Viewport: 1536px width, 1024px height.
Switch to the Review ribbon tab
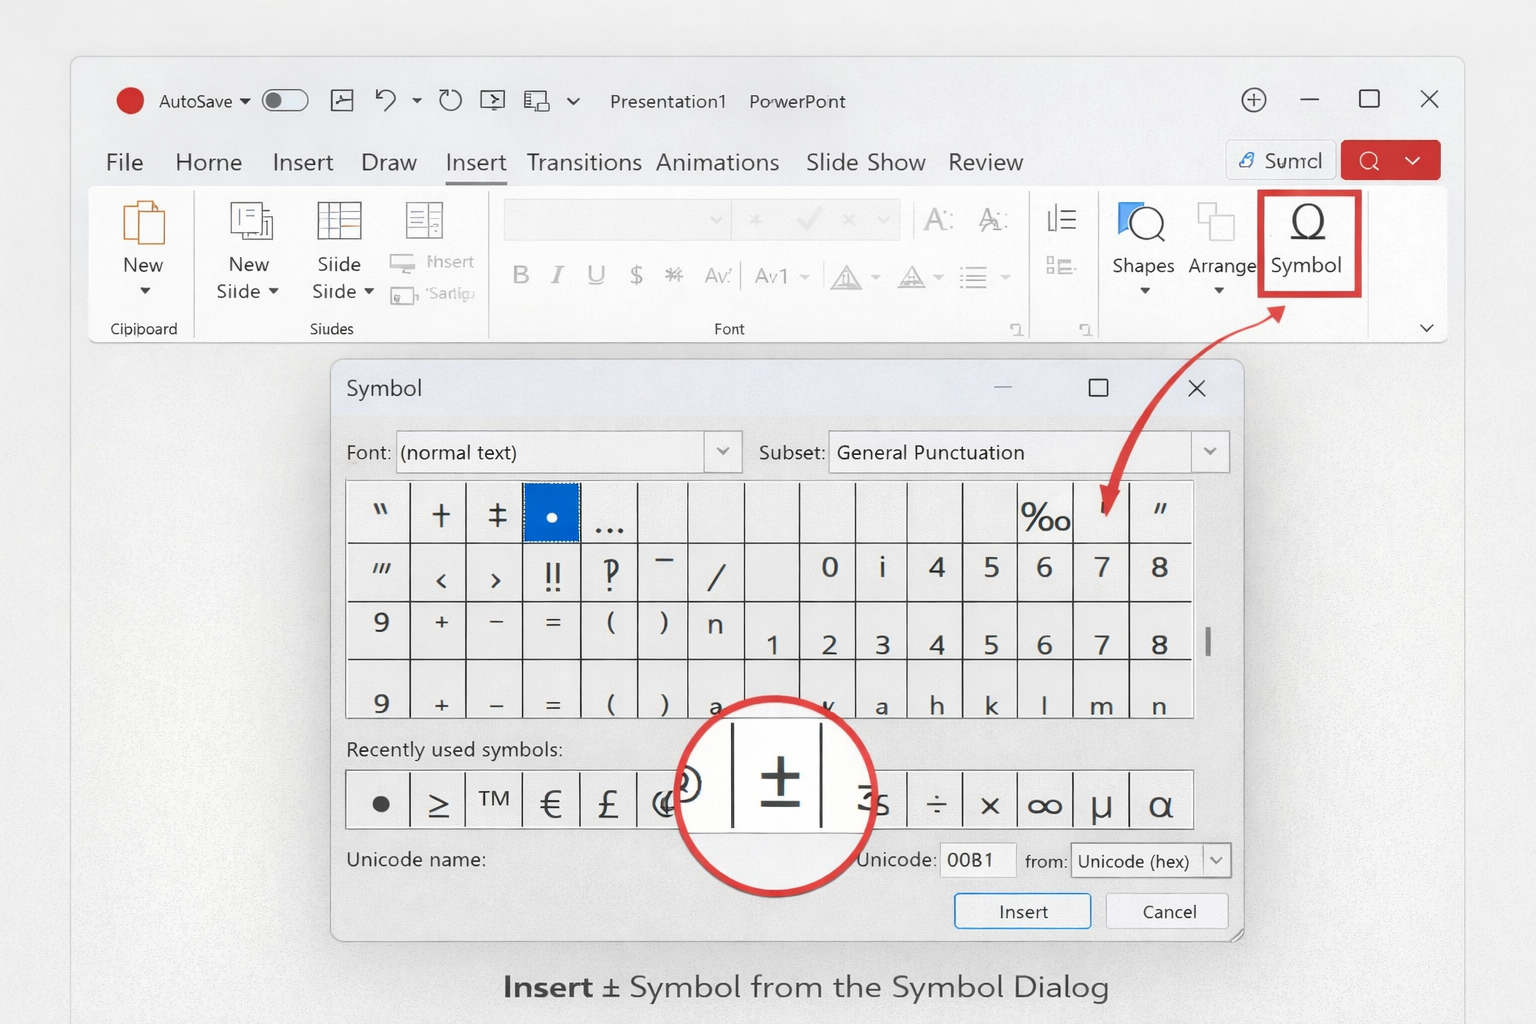click(984, 162)
